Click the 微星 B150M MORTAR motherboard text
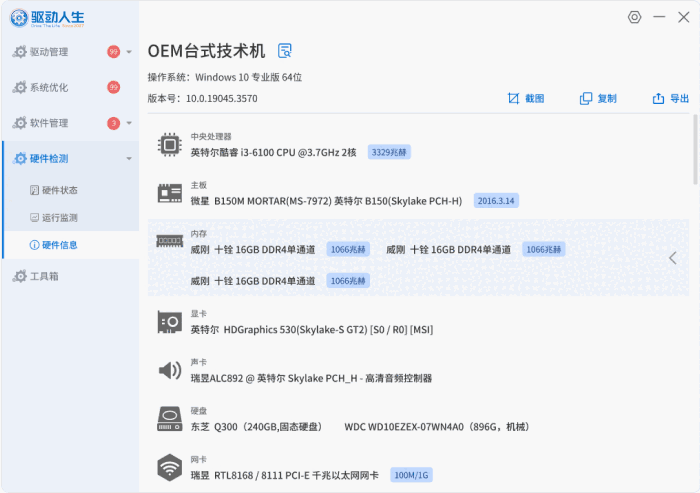The image size is (700, 493). coord(326,201)
